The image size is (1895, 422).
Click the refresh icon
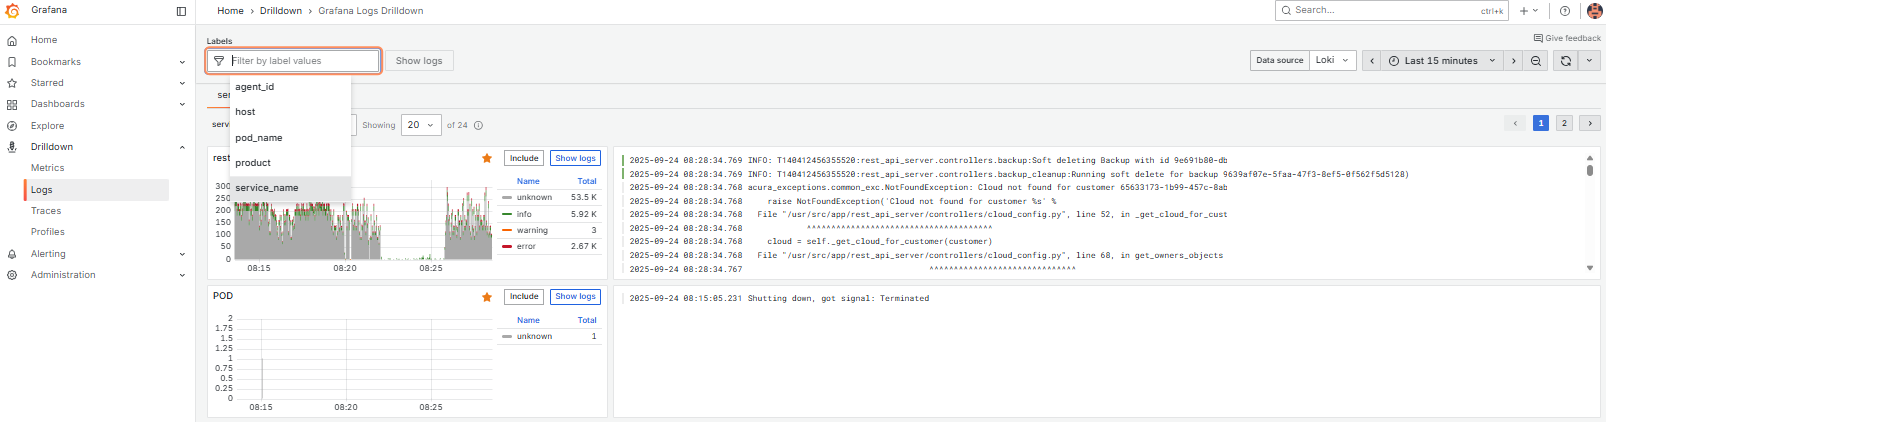pos(1566,61)
